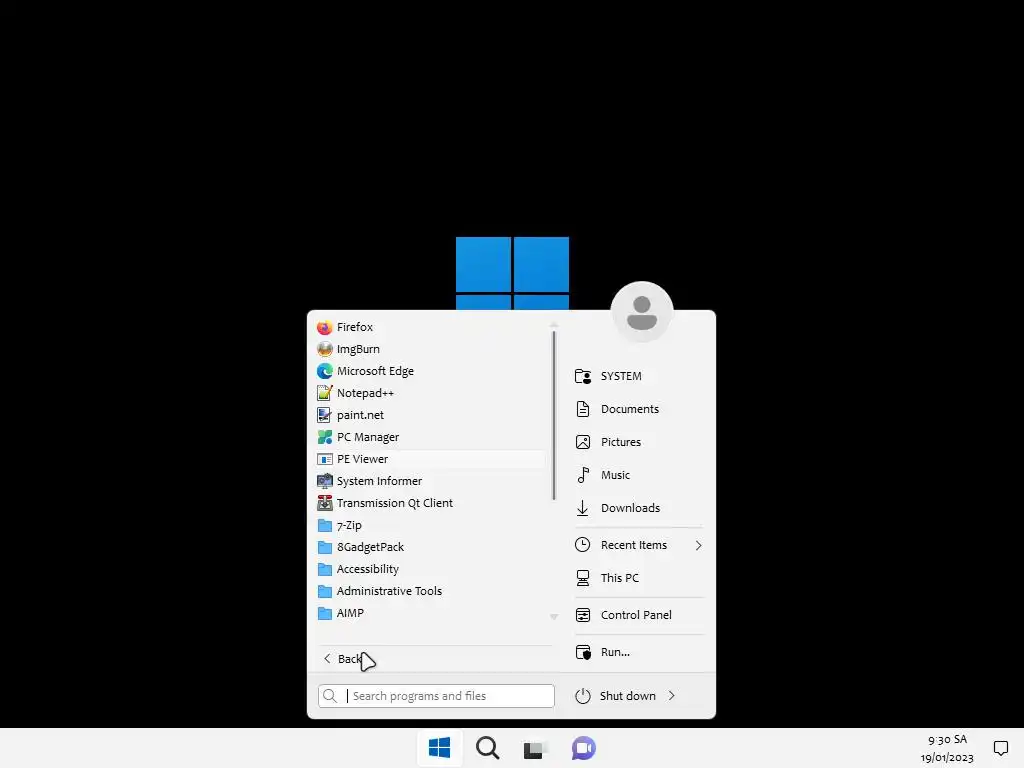Launch PC Manager from the programs list
The image size is (1024, 768).
pyautogui.click(x=430, y=437)
